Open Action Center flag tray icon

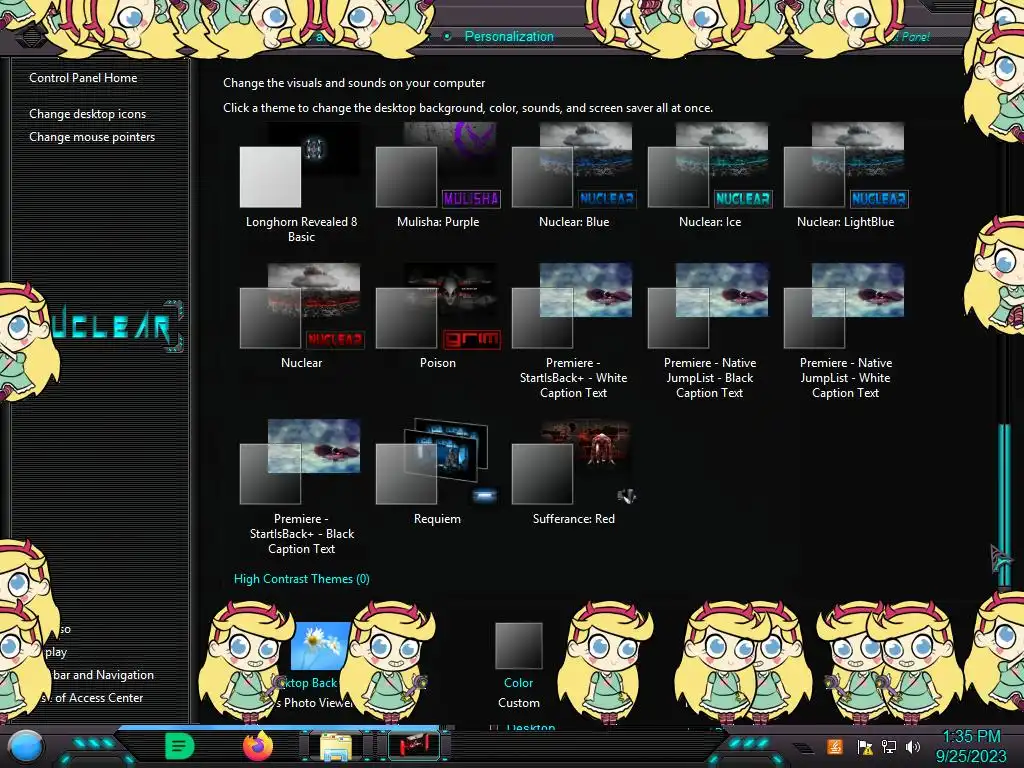pos(865,746)
